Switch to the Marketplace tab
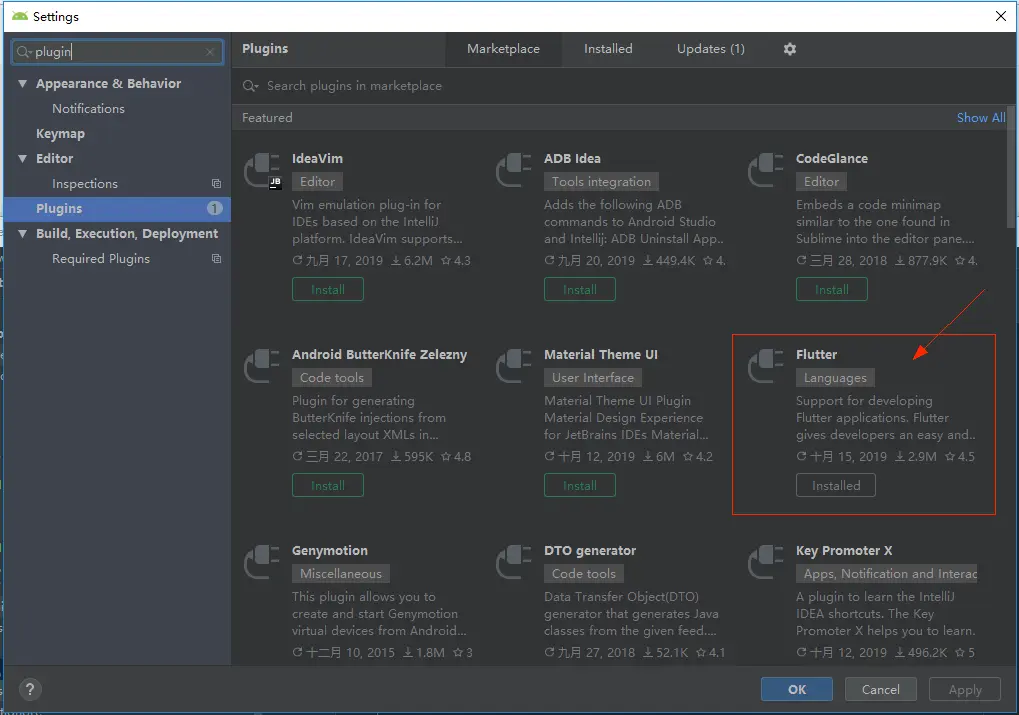1019x715 pixels. point(503,49)
